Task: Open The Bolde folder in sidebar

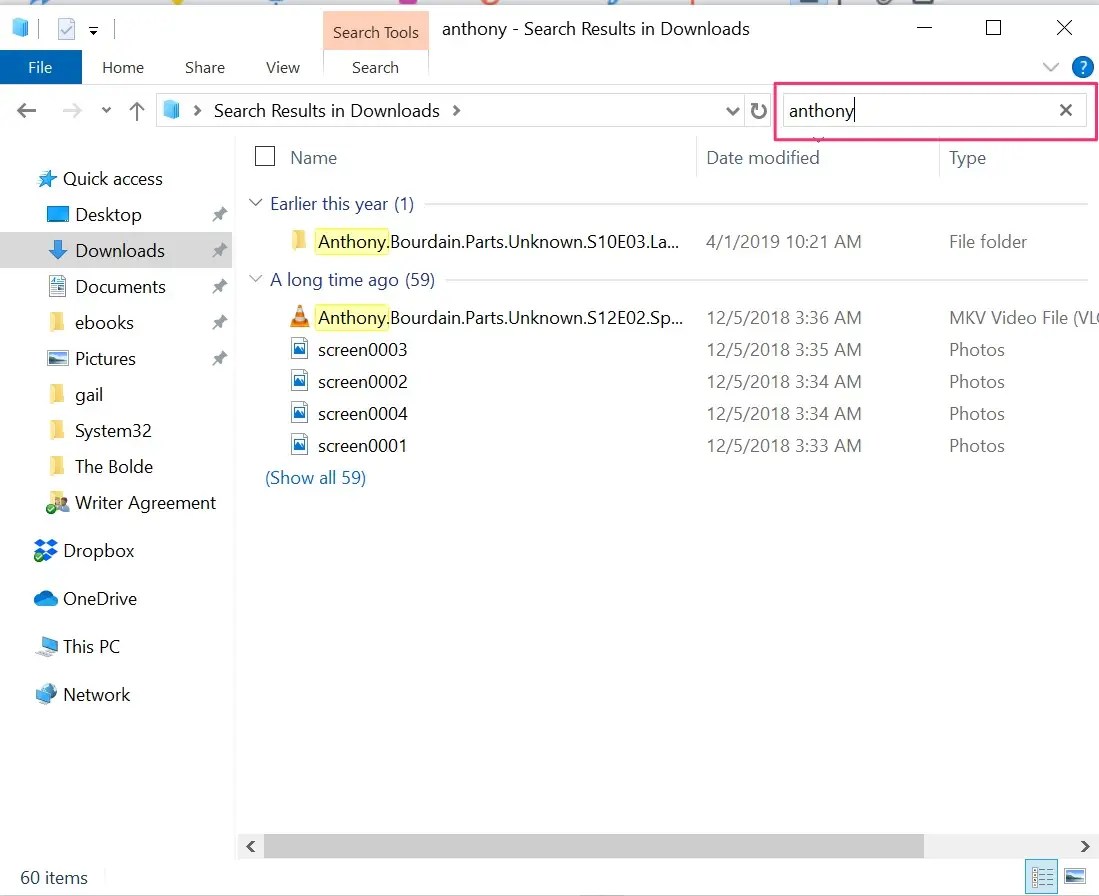Action: point(114,466)
